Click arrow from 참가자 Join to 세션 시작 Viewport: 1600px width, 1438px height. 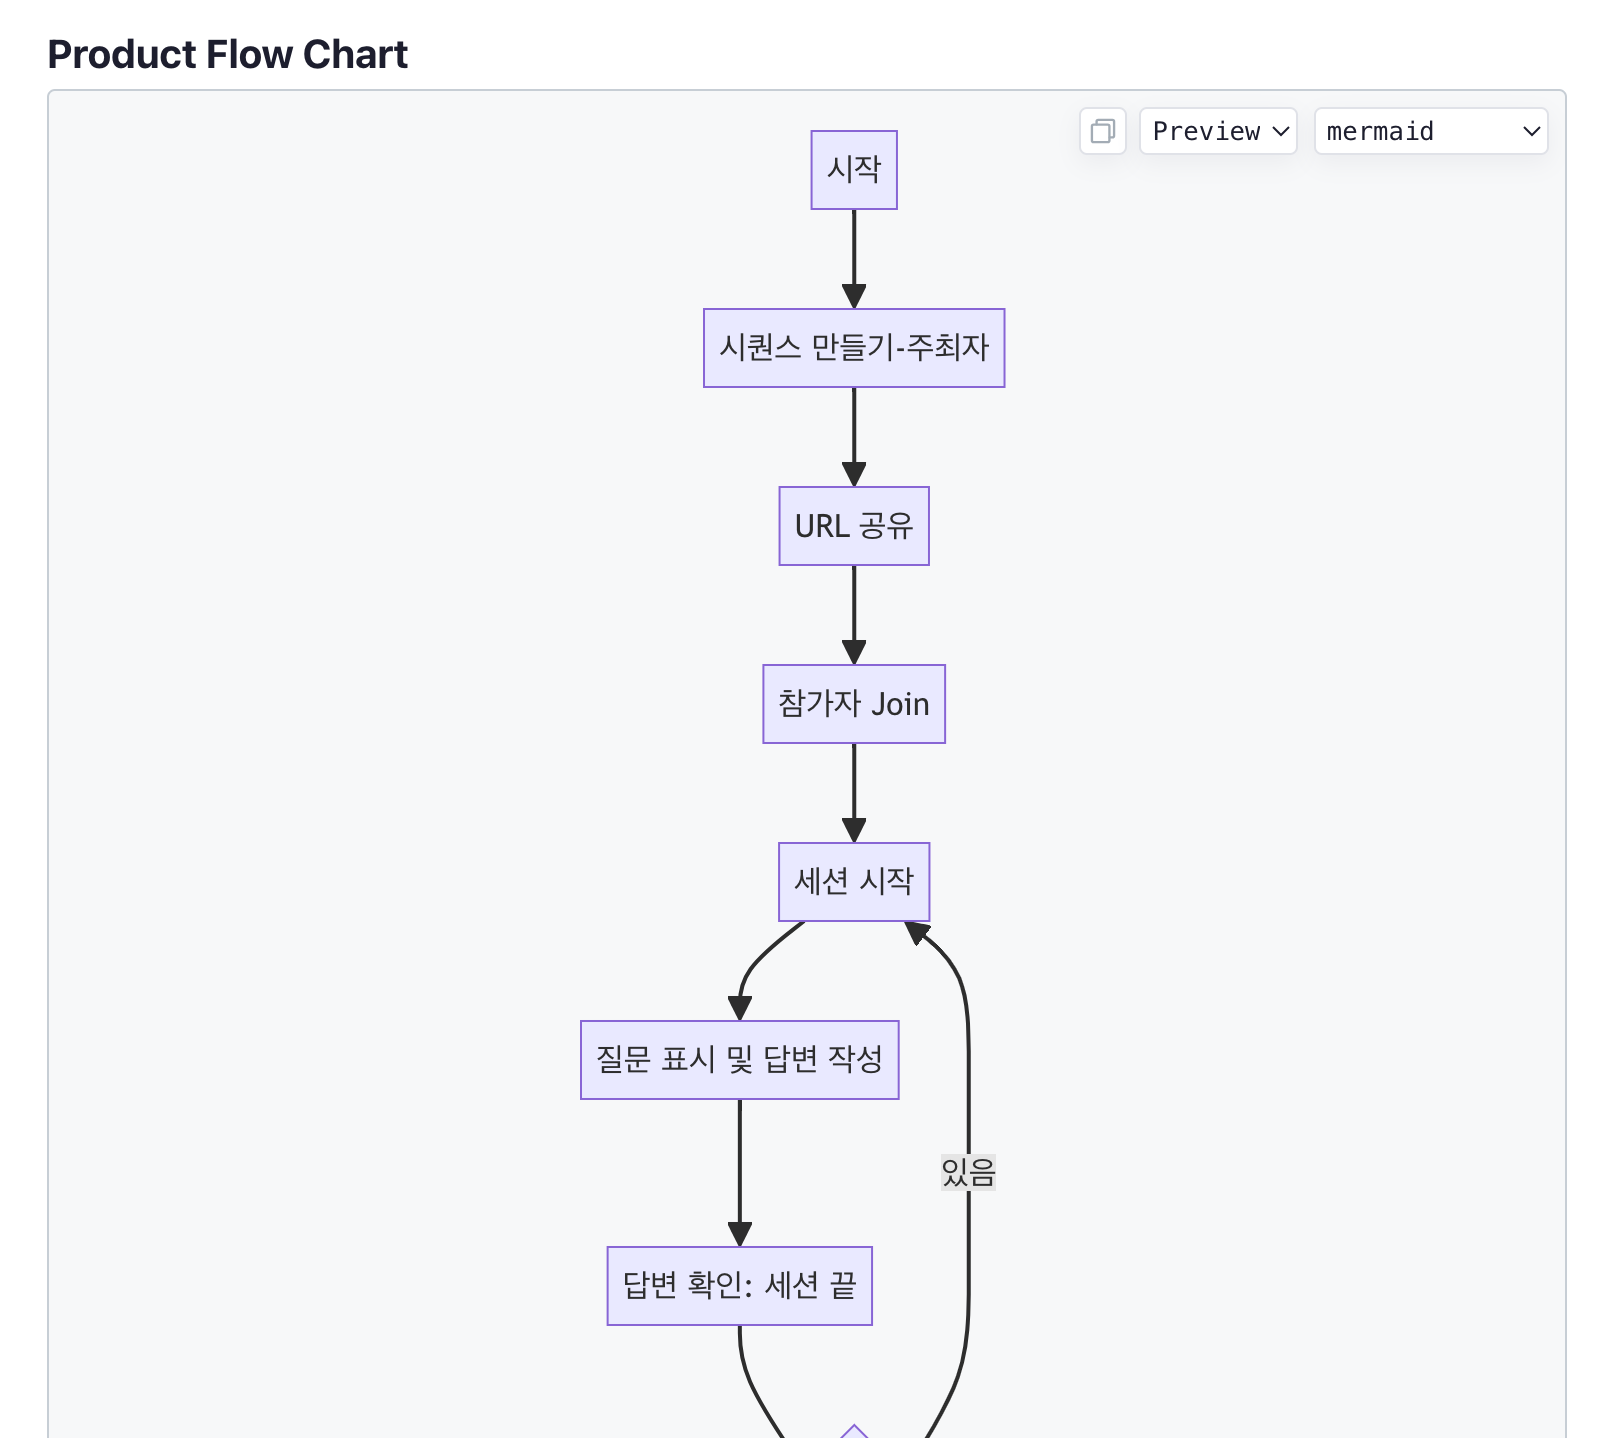point(854,793)
